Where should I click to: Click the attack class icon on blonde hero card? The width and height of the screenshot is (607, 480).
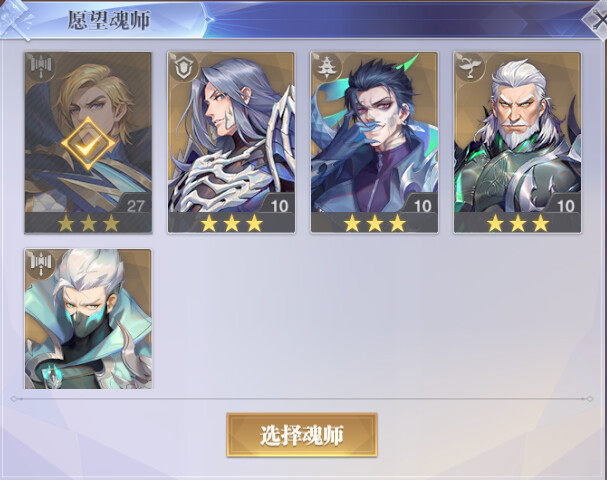[41, 67]
